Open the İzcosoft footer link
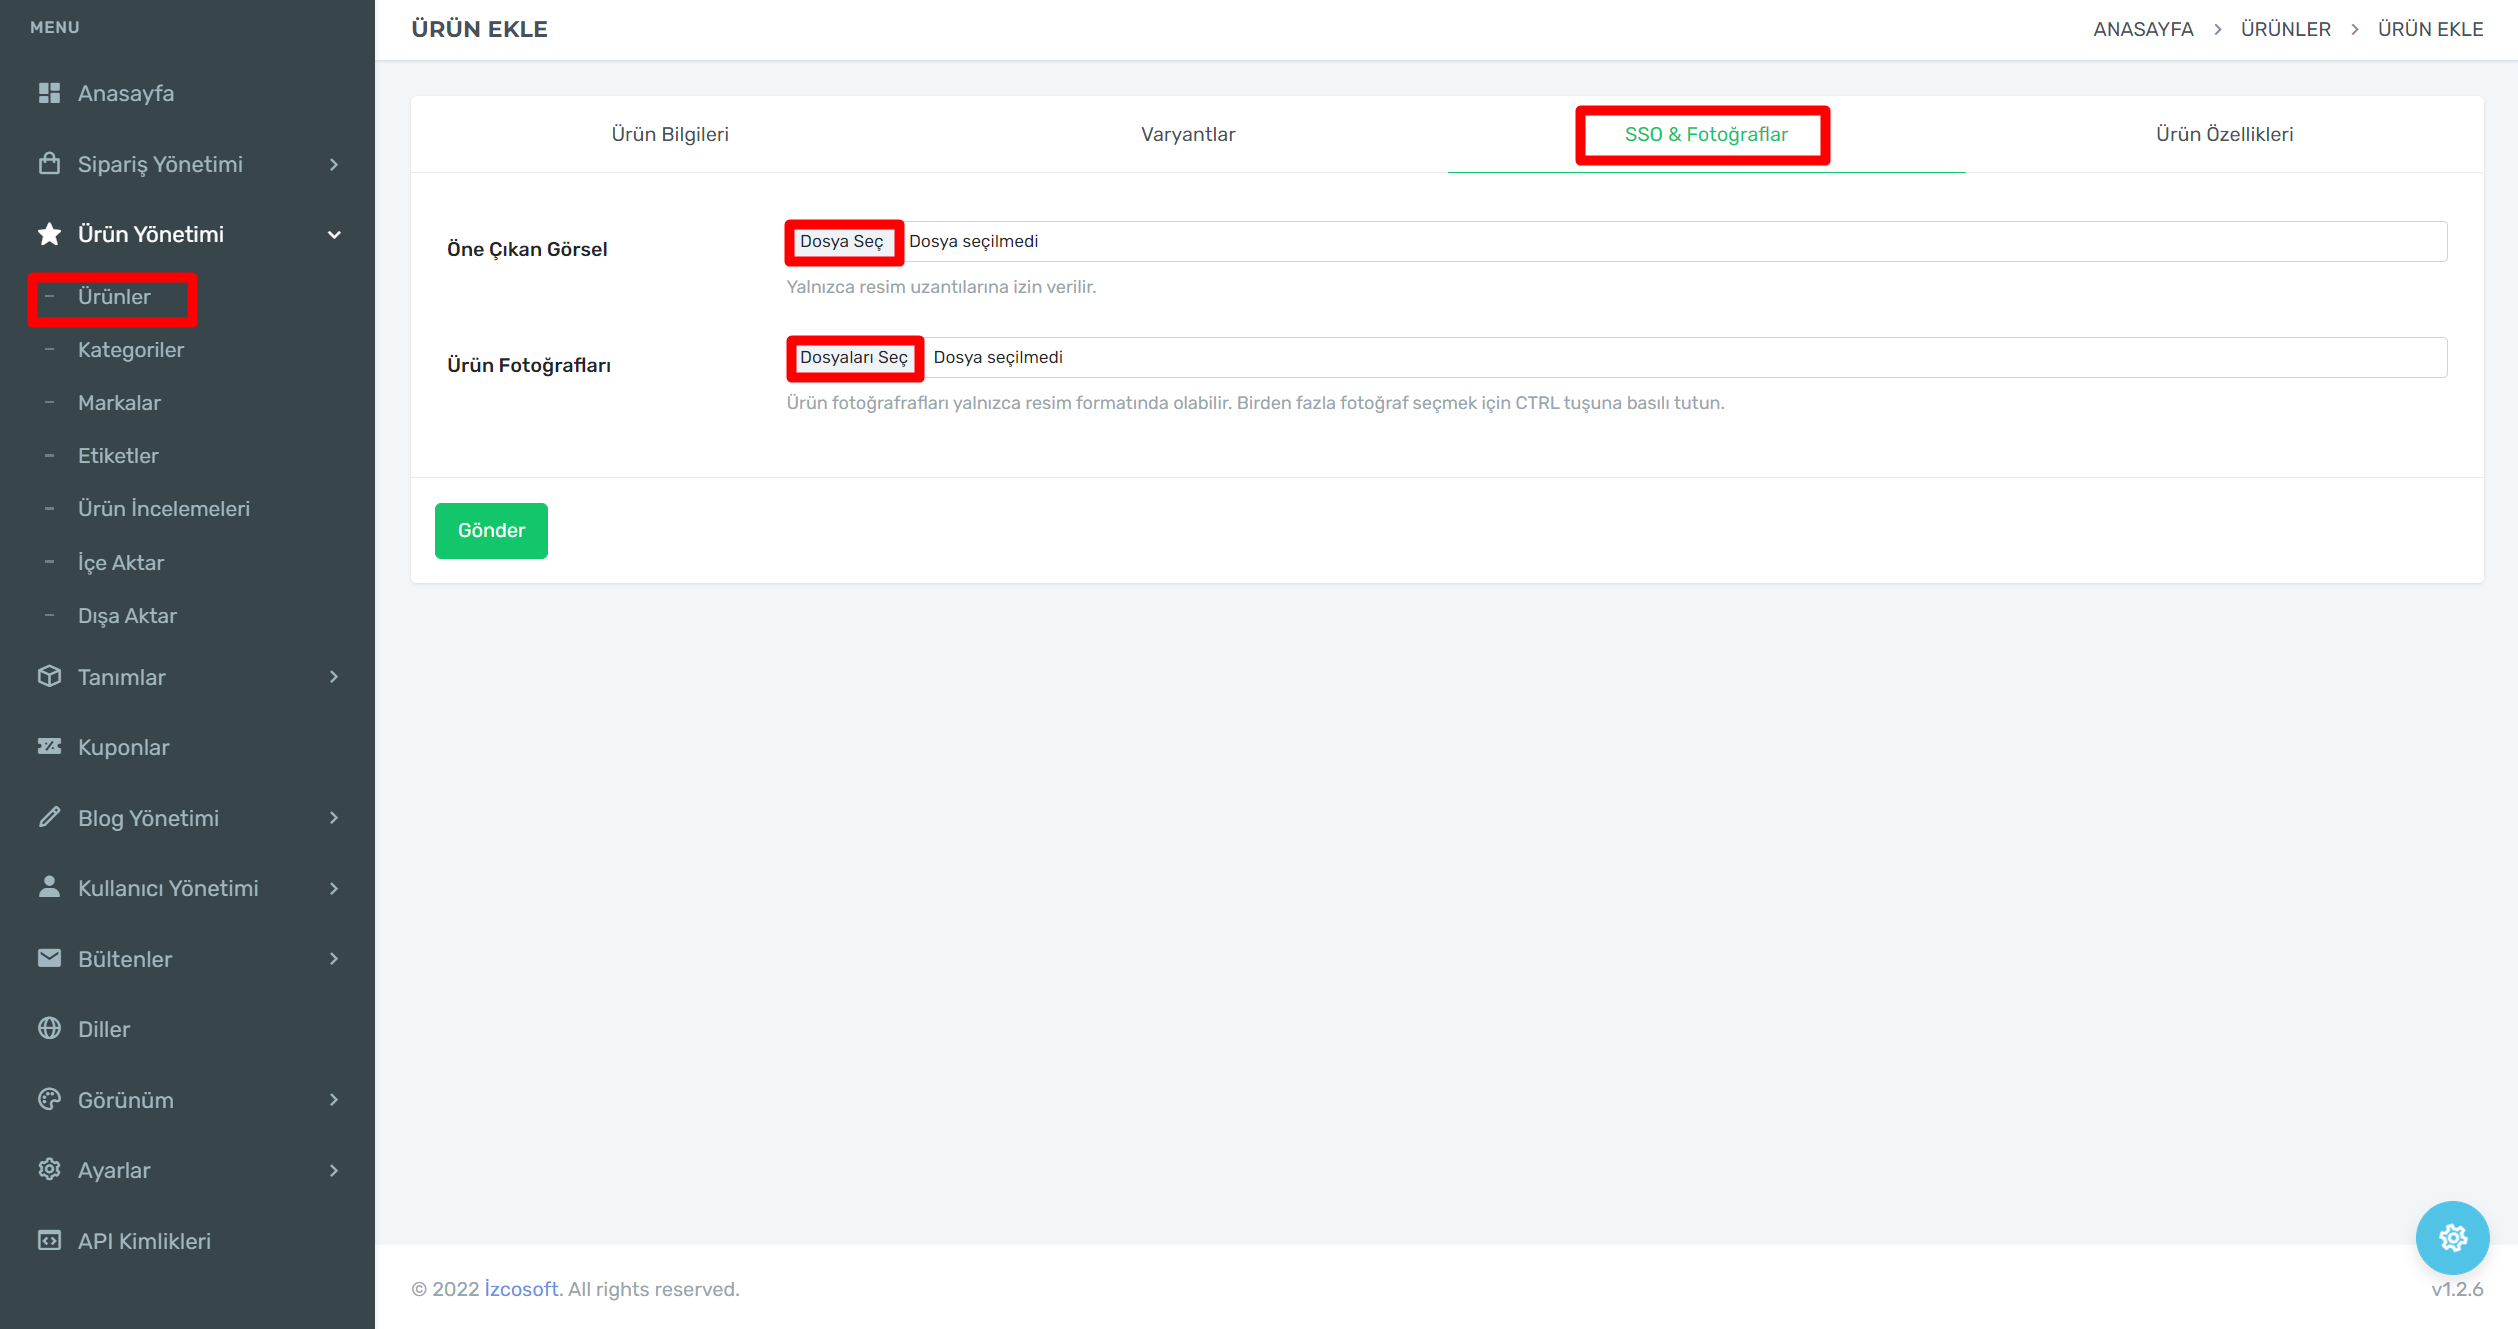Image resolution: width=2518 pixels, height=1329 pixels. 521,1289
